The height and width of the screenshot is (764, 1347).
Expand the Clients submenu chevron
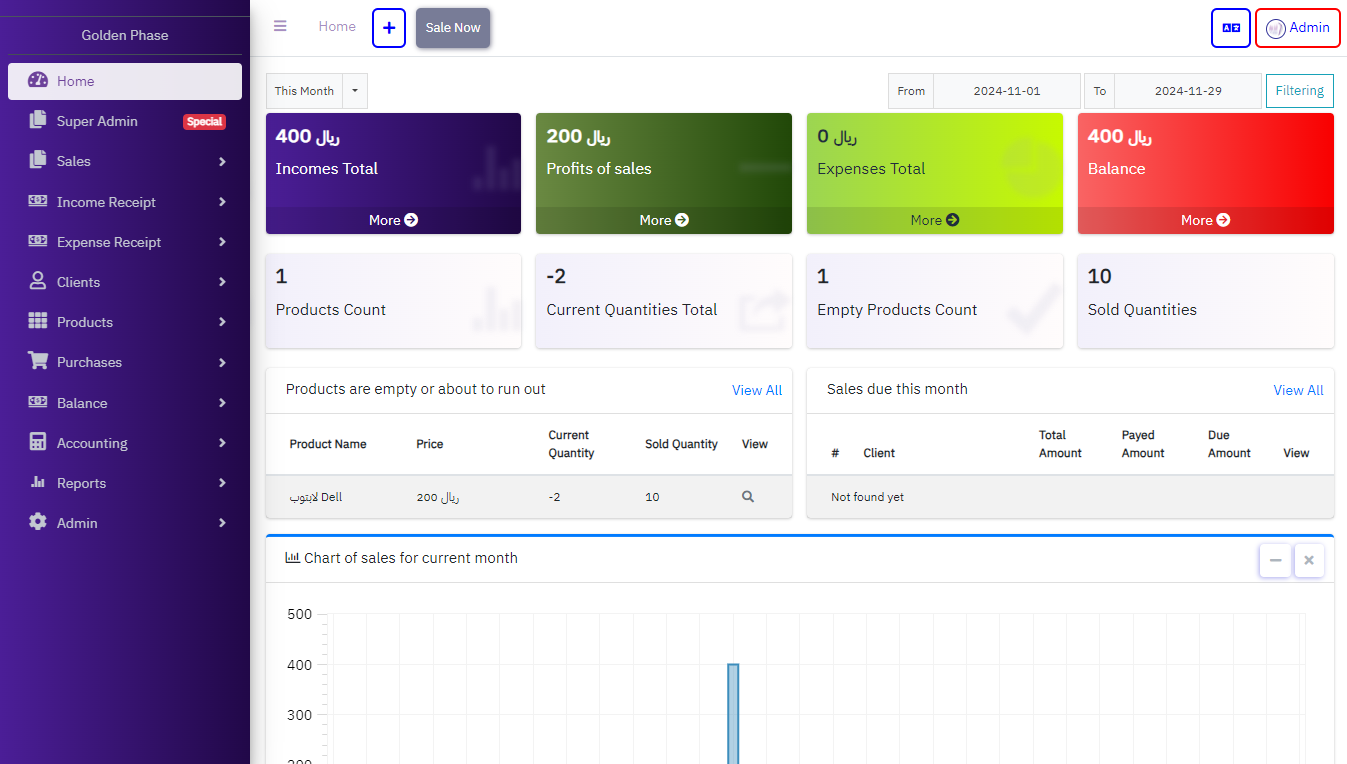222,282
